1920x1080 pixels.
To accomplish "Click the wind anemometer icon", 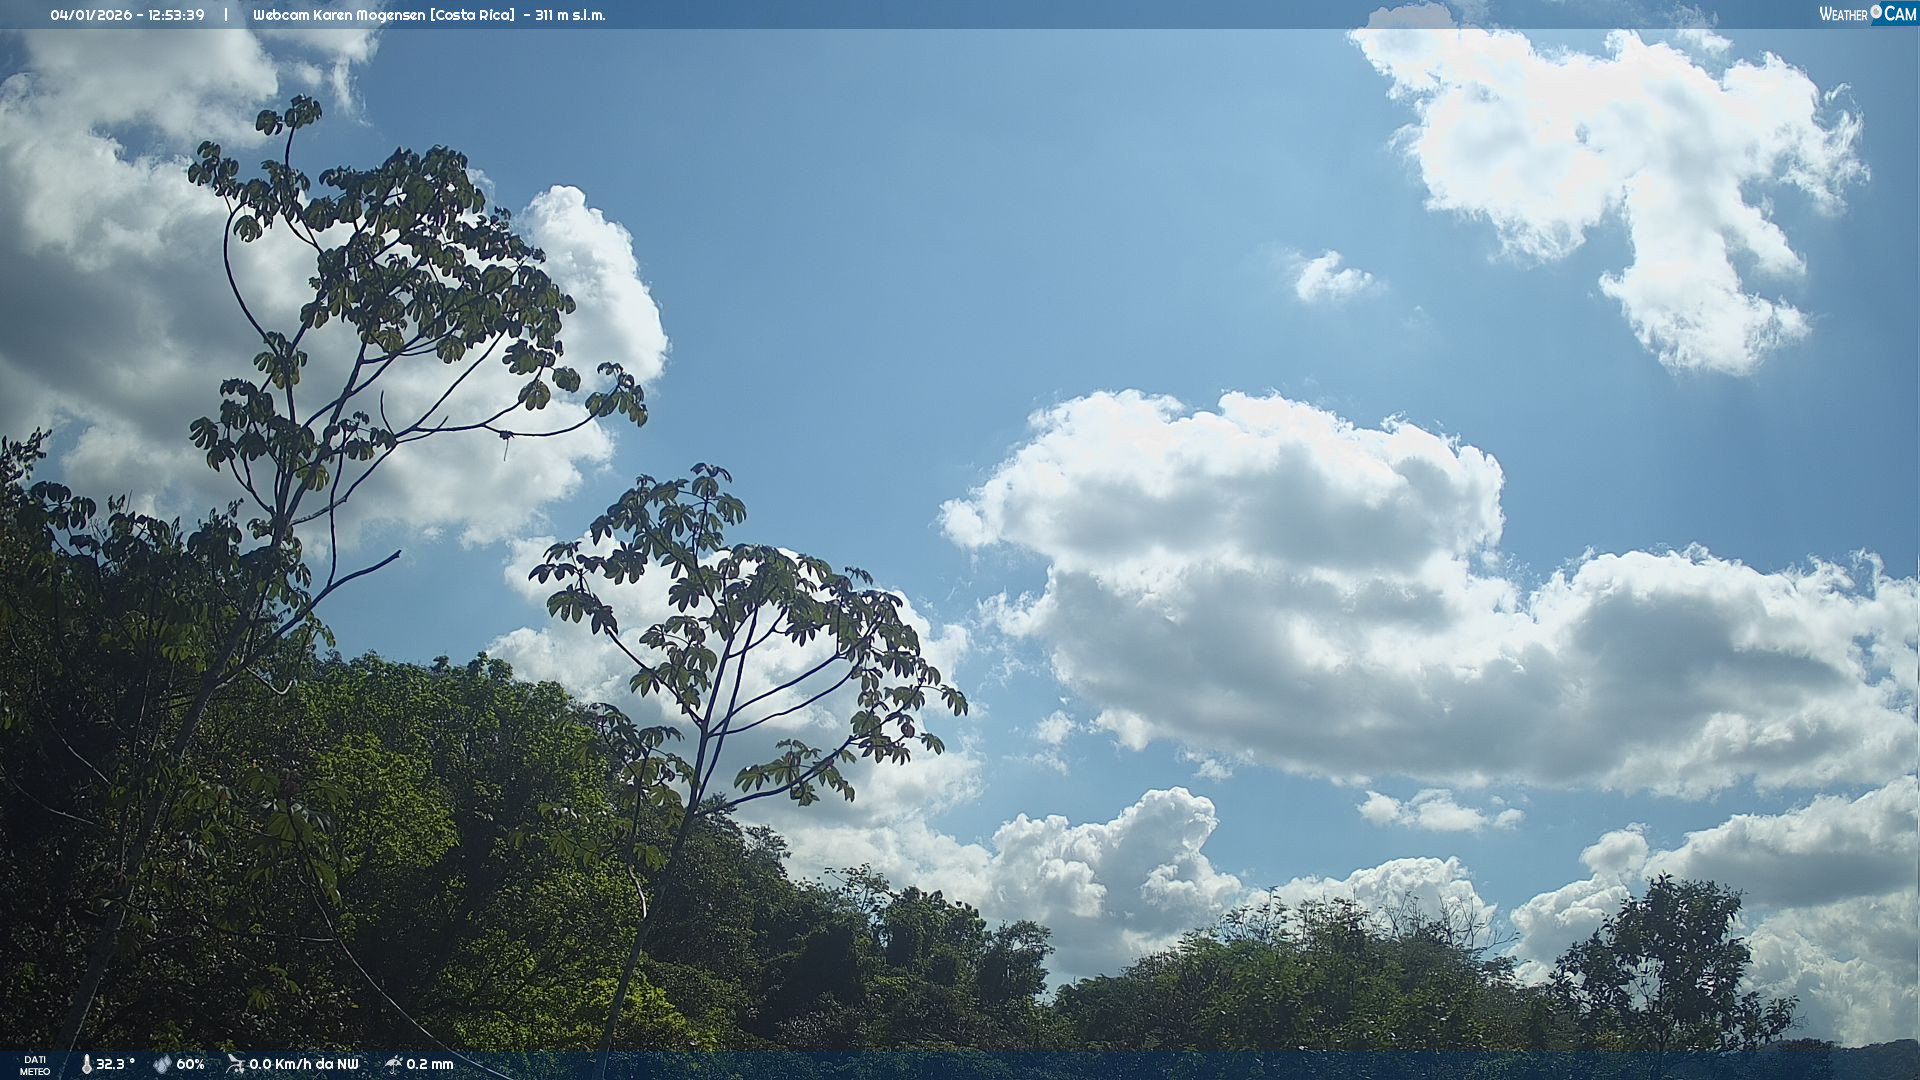I will 235,1064.
